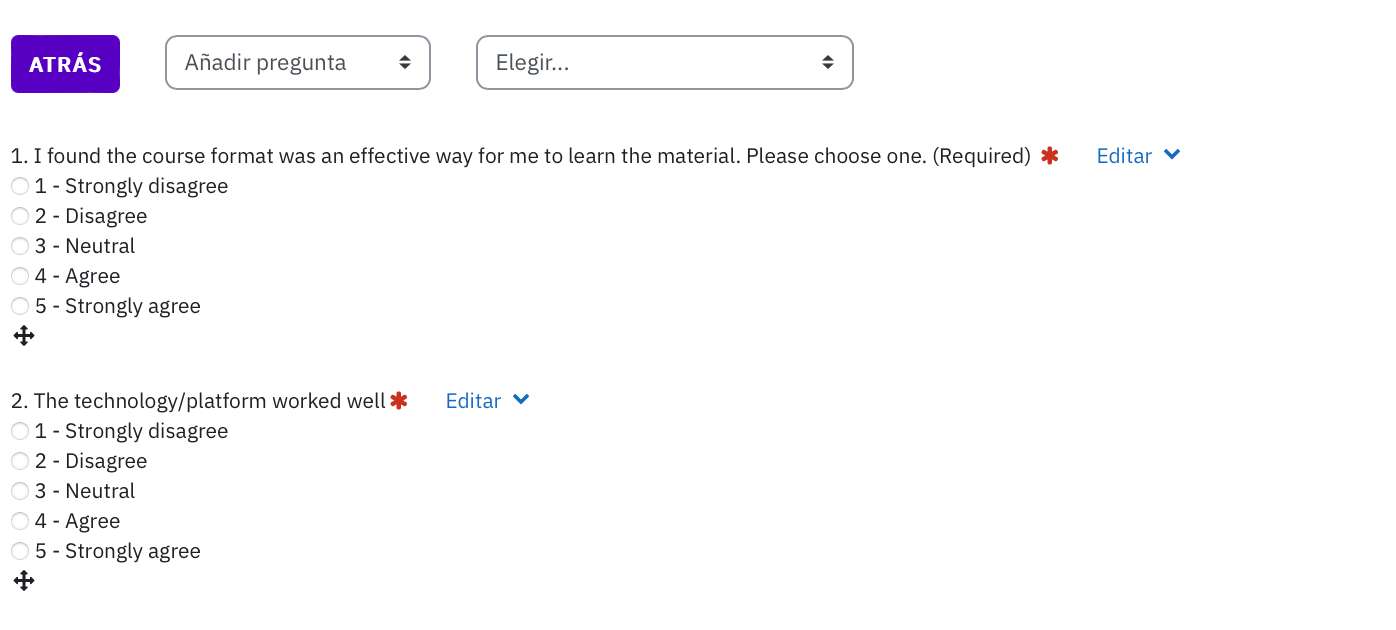Select '3 - Neutral' for question 1

20,246
